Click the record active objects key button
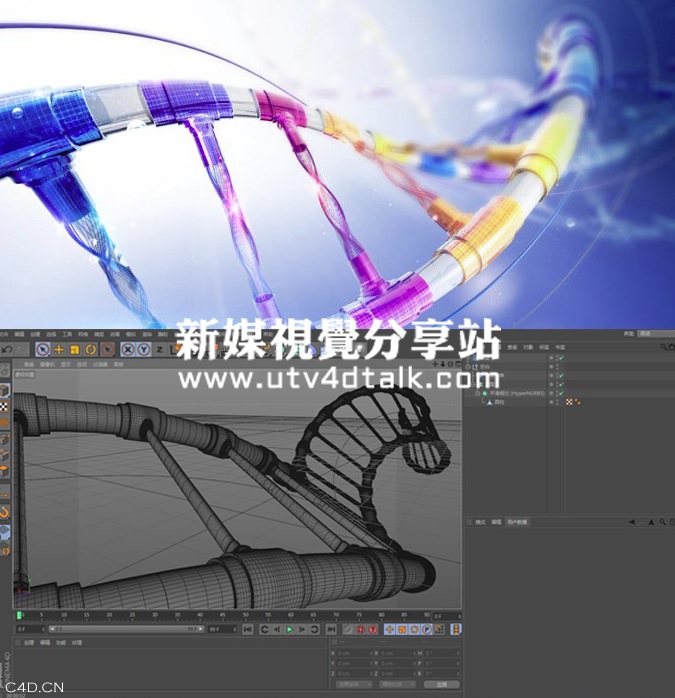 coord(348,629)
